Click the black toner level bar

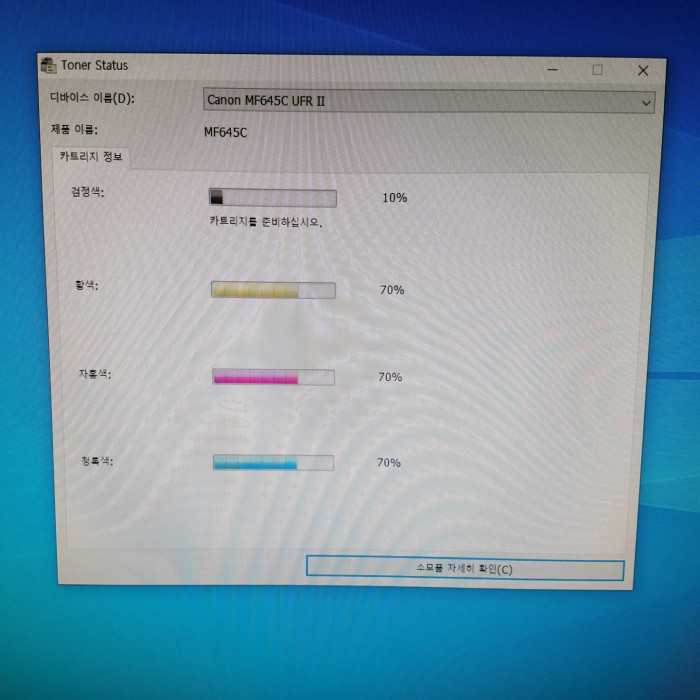tap(273, 197)
